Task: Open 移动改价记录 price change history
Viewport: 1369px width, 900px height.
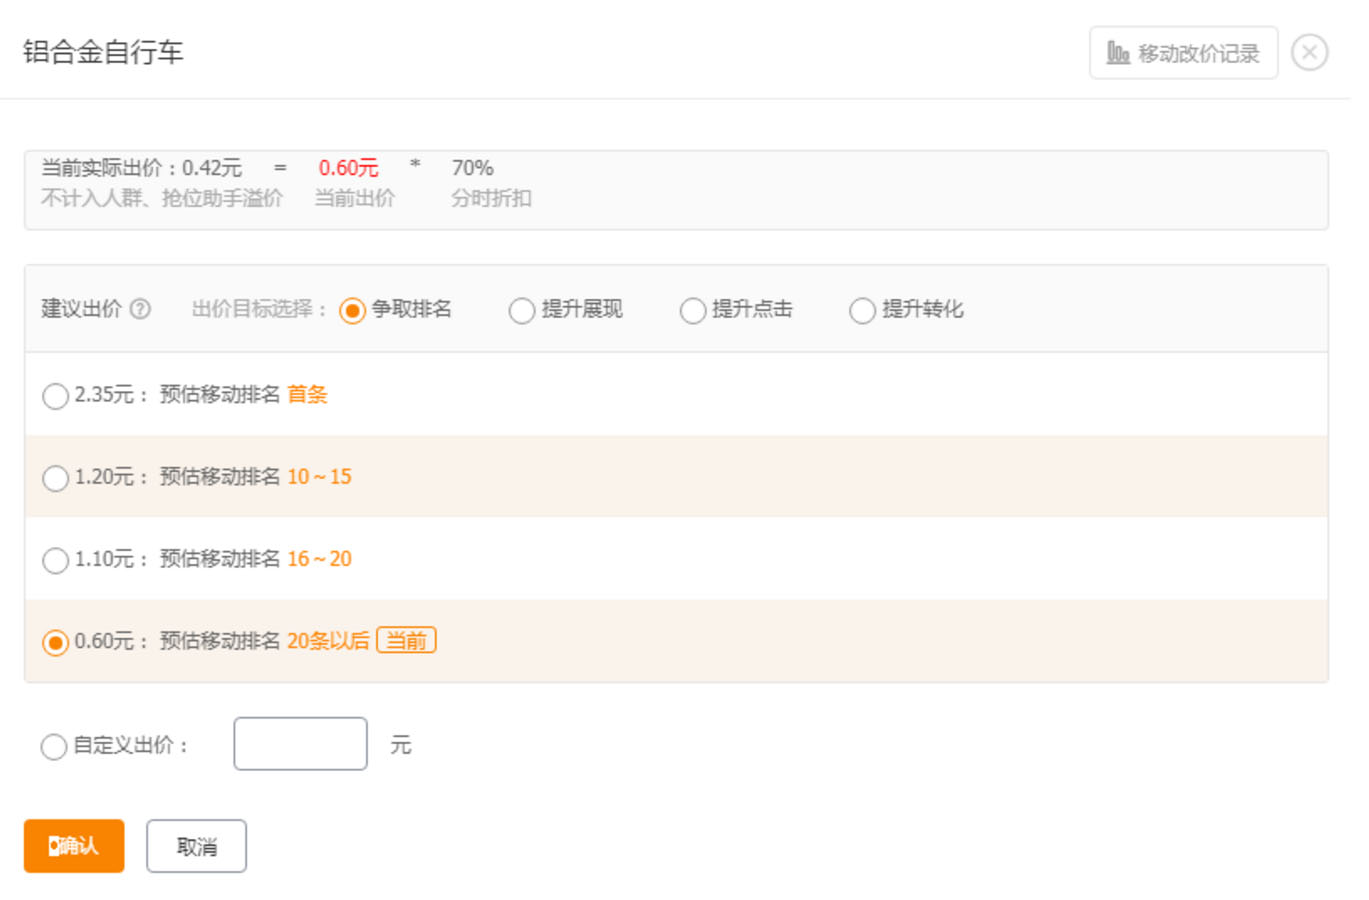Action: (x=1183, y=52)
